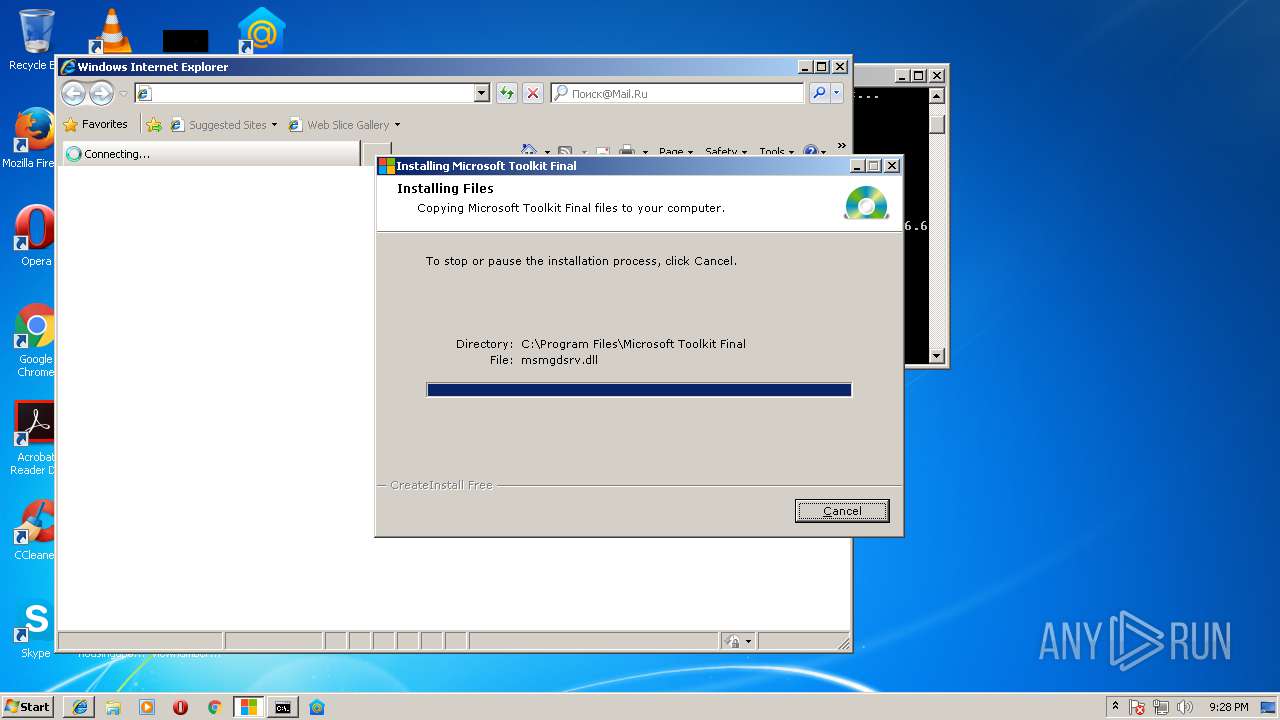Image resolution: width=1280 pixels, height=720 pixels.
Task: Click the console window scrollbar thumb
Action: [936, 123]
